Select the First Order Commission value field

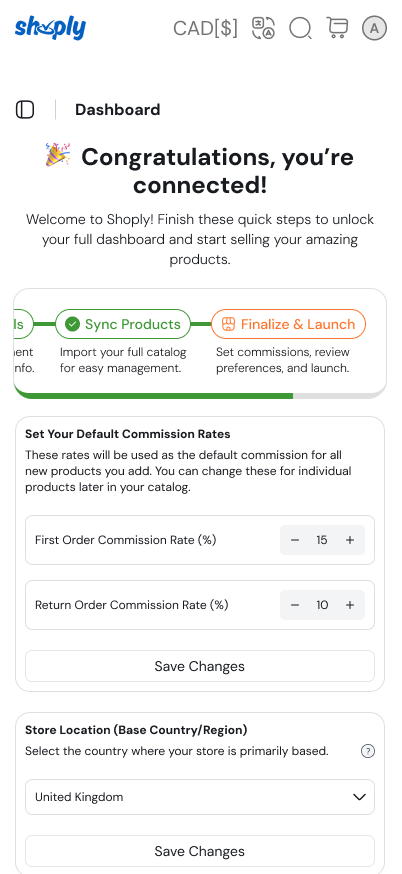pyautogui.click(x=322, y=540)
